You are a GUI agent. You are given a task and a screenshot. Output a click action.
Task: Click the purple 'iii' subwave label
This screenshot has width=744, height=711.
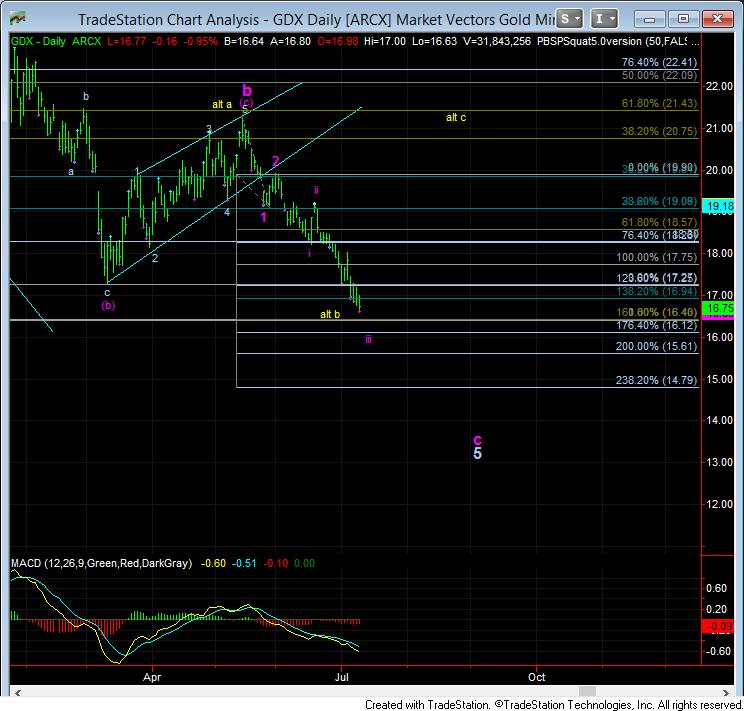[368, 339]
